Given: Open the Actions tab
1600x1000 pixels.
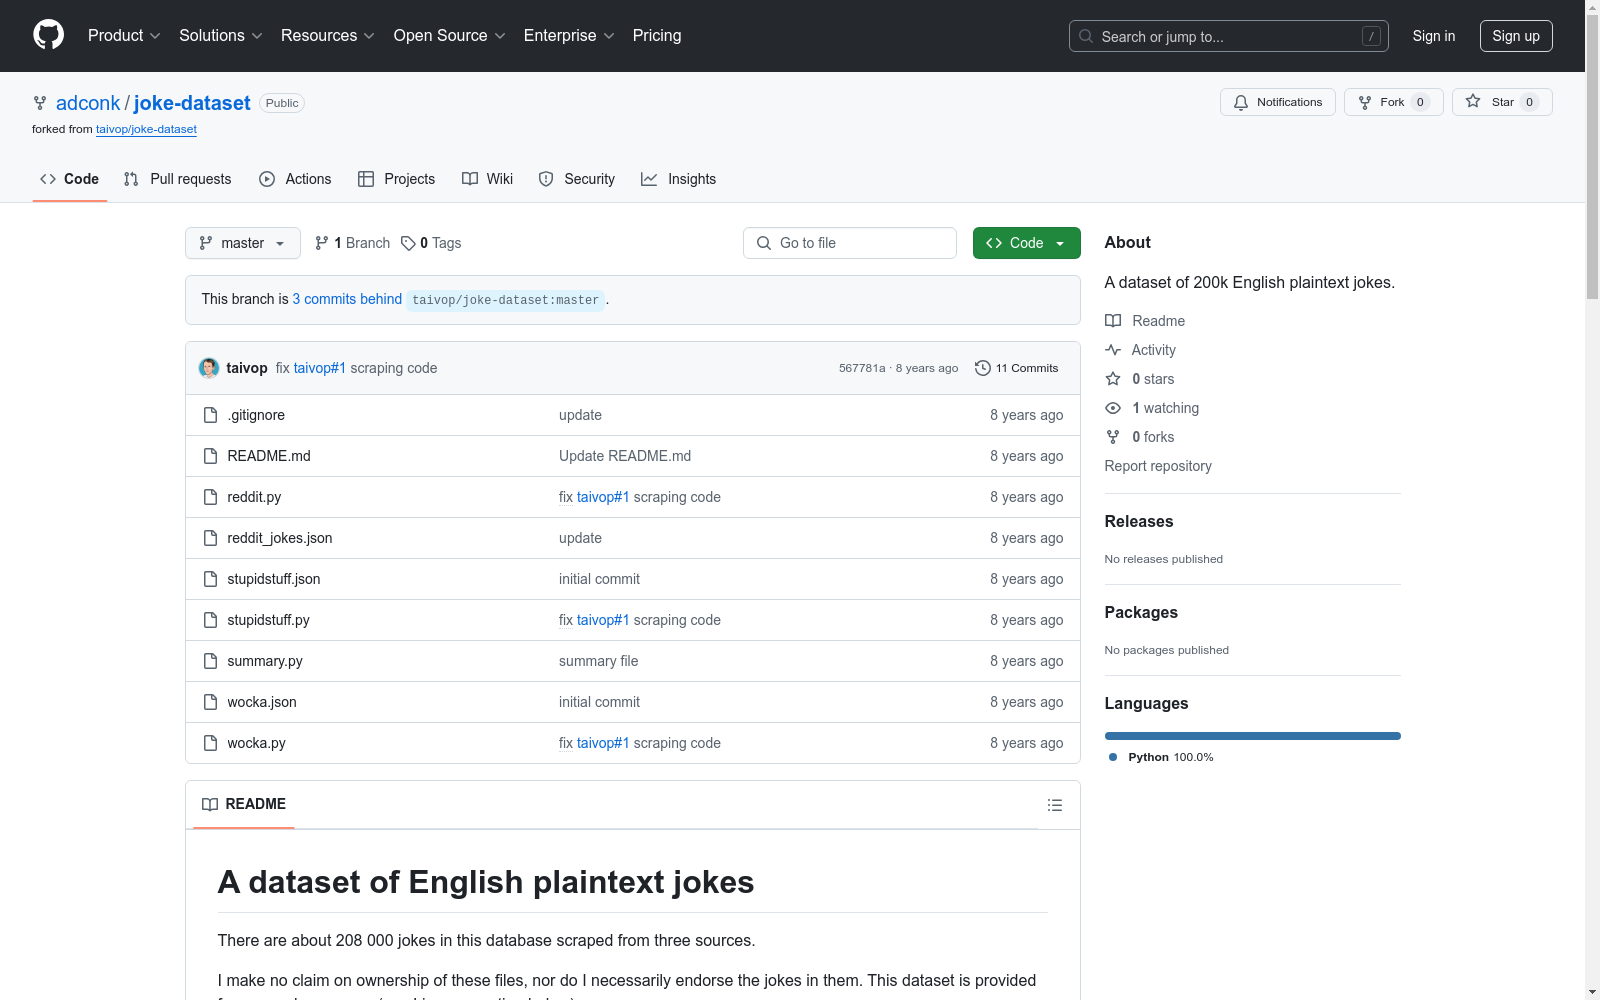Looking at the screenshot, I should click(x=295, y=179).
